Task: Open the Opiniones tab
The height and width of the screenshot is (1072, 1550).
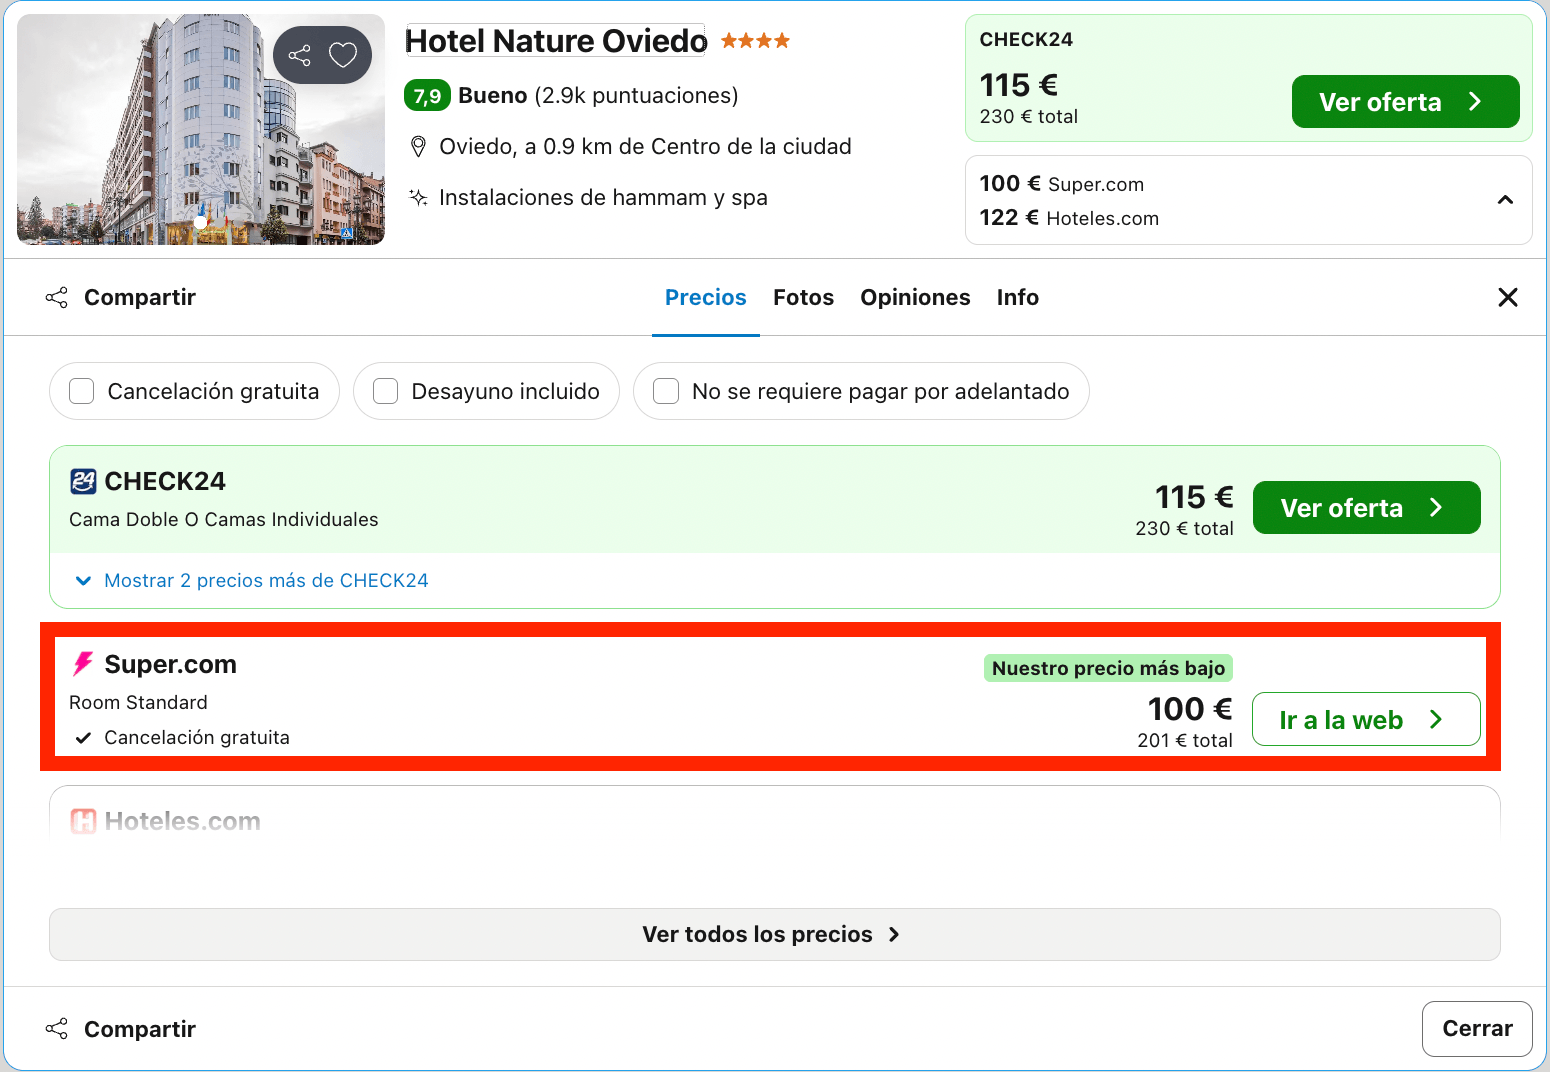Action: click(915, 297)
